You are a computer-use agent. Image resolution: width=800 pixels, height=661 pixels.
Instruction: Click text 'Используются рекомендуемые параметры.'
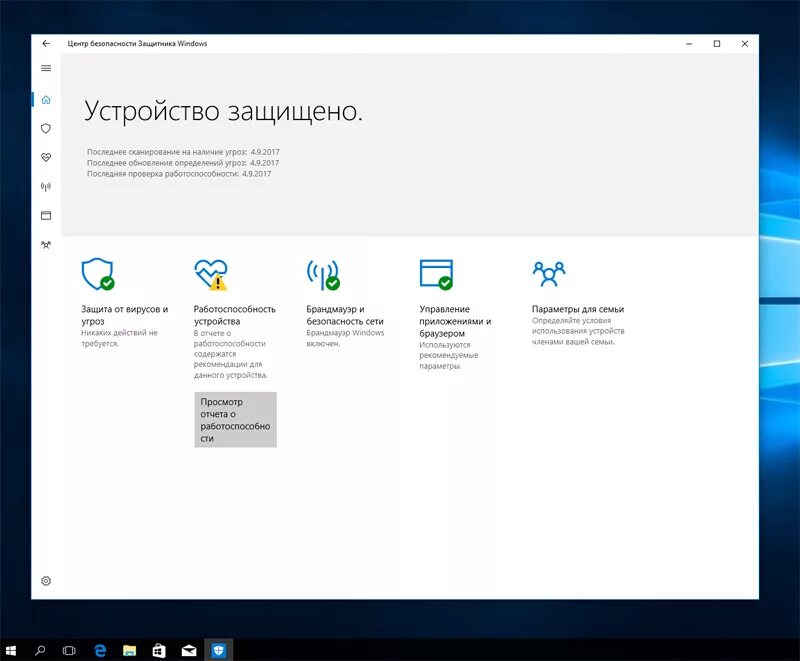[448, 355]
